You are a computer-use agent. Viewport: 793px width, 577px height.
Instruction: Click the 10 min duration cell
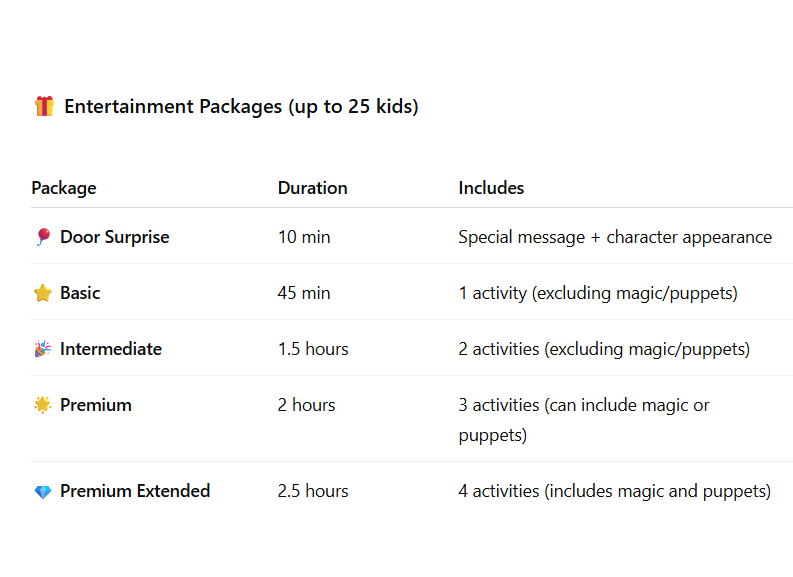click(304, 237)
